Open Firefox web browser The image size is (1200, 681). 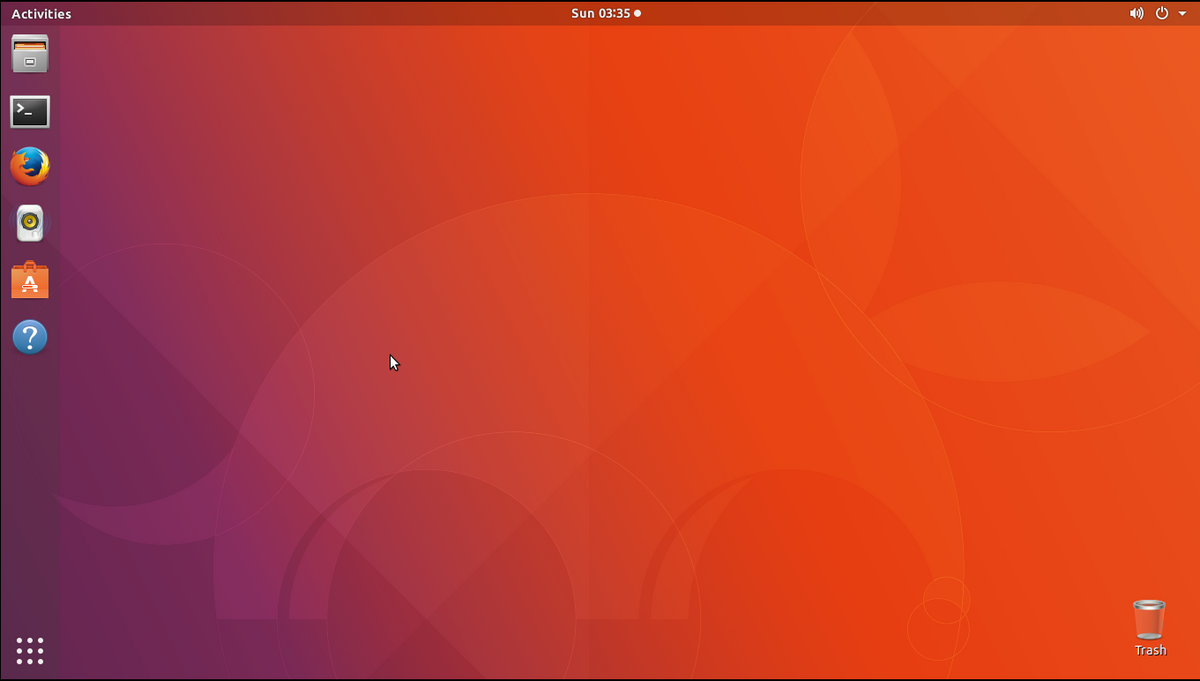(30, 166)
